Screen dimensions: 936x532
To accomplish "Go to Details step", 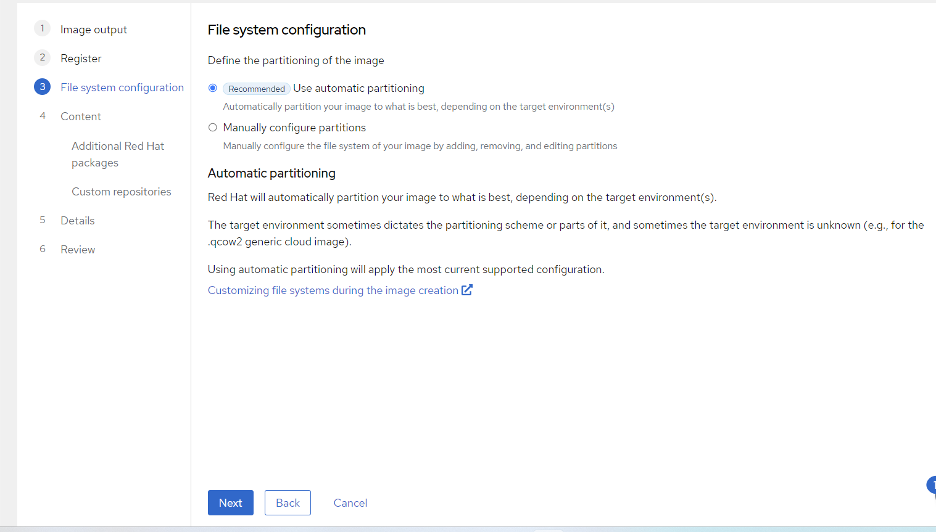I will [78, 220].
